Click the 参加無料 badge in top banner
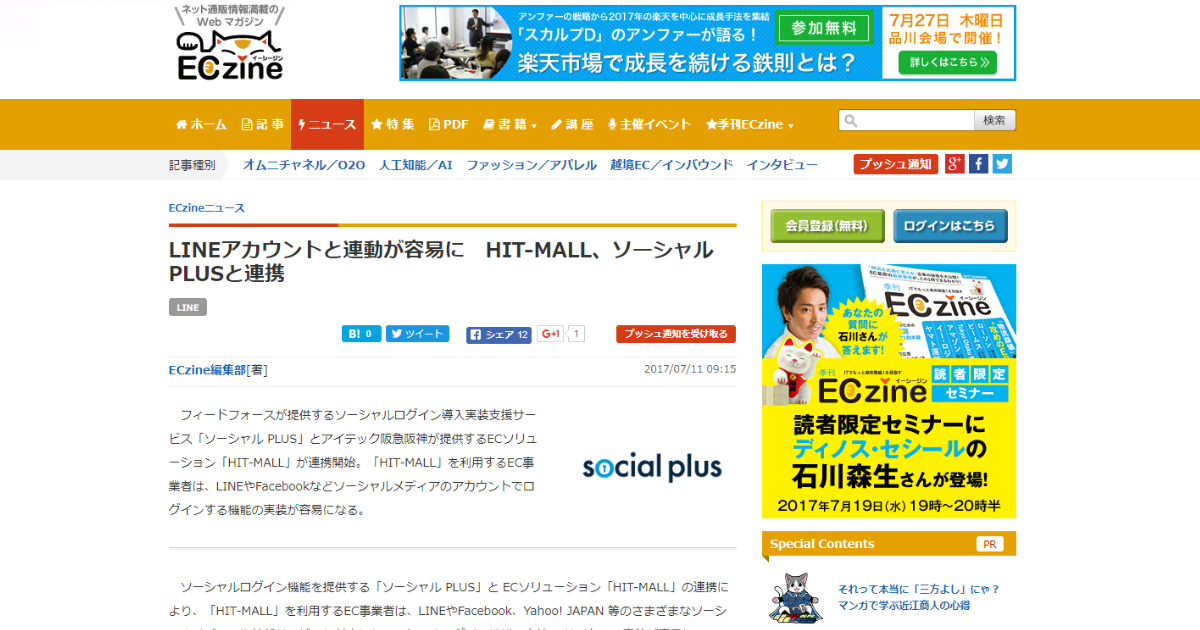Image resolution: width=1200 pixels, height=630 pixels. (825, 28)
